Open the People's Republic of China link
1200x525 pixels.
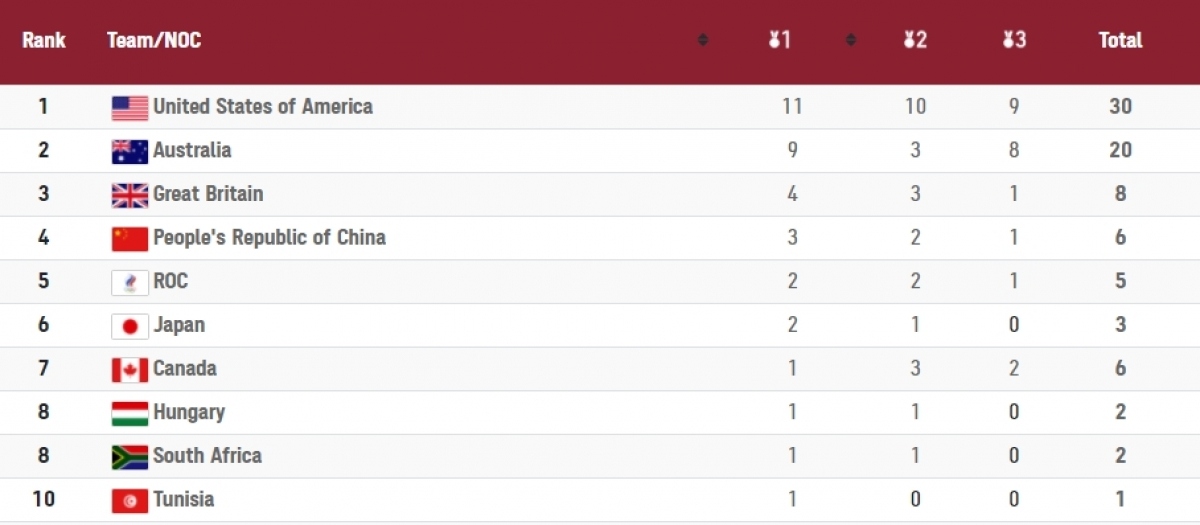point(269,237)
